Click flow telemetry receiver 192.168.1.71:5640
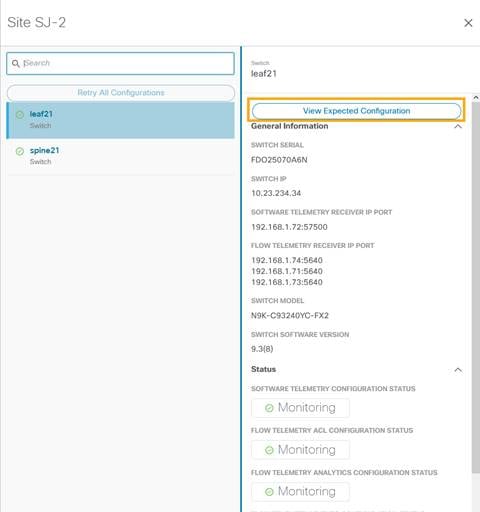 coord(287,271)
